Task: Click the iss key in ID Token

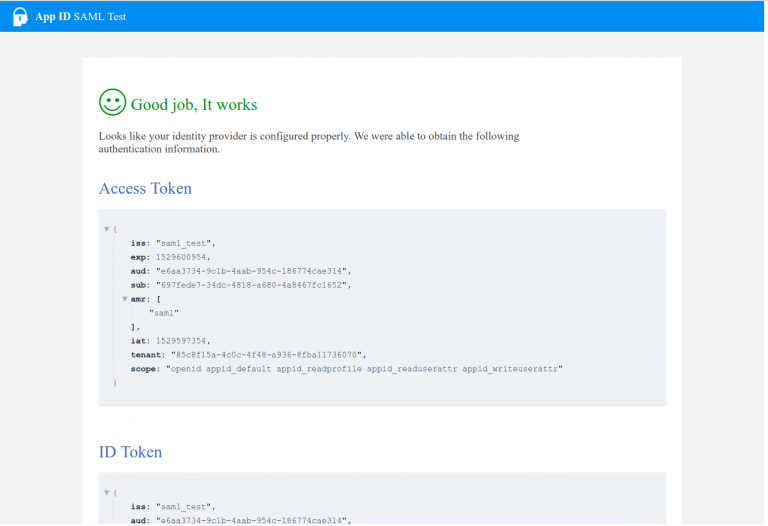Action: click(139, 507)
